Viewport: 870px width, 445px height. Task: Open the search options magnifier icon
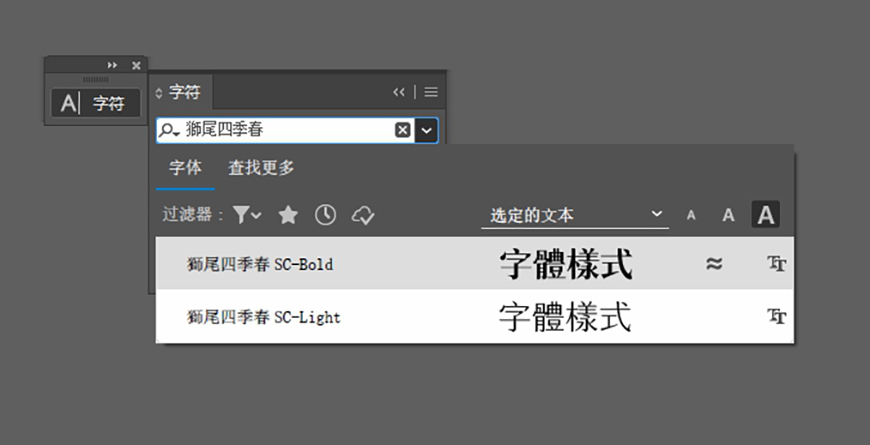pyautogui.click(x=168, y=131)
